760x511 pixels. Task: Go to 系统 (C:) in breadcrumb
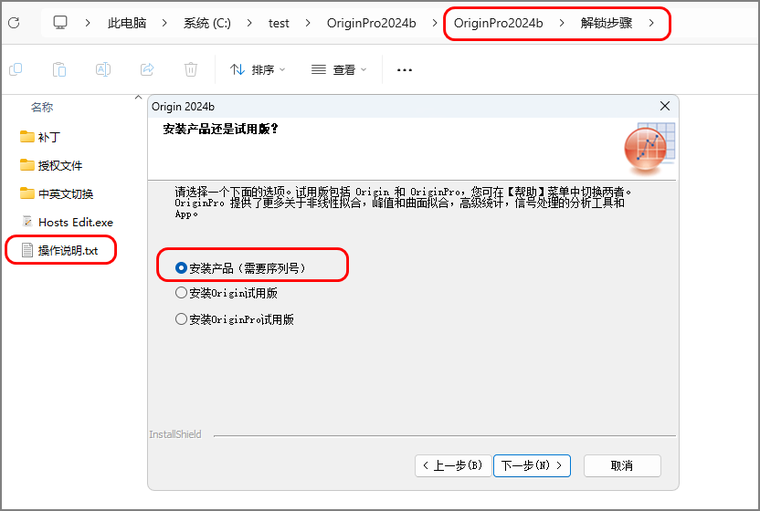pyautogui.click(x=207, y=23)
